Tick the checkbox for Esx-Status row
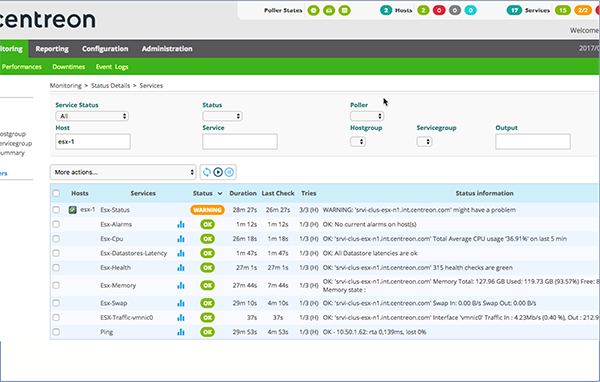This screenshot has height=382, width=600. [x=56, y=210]
